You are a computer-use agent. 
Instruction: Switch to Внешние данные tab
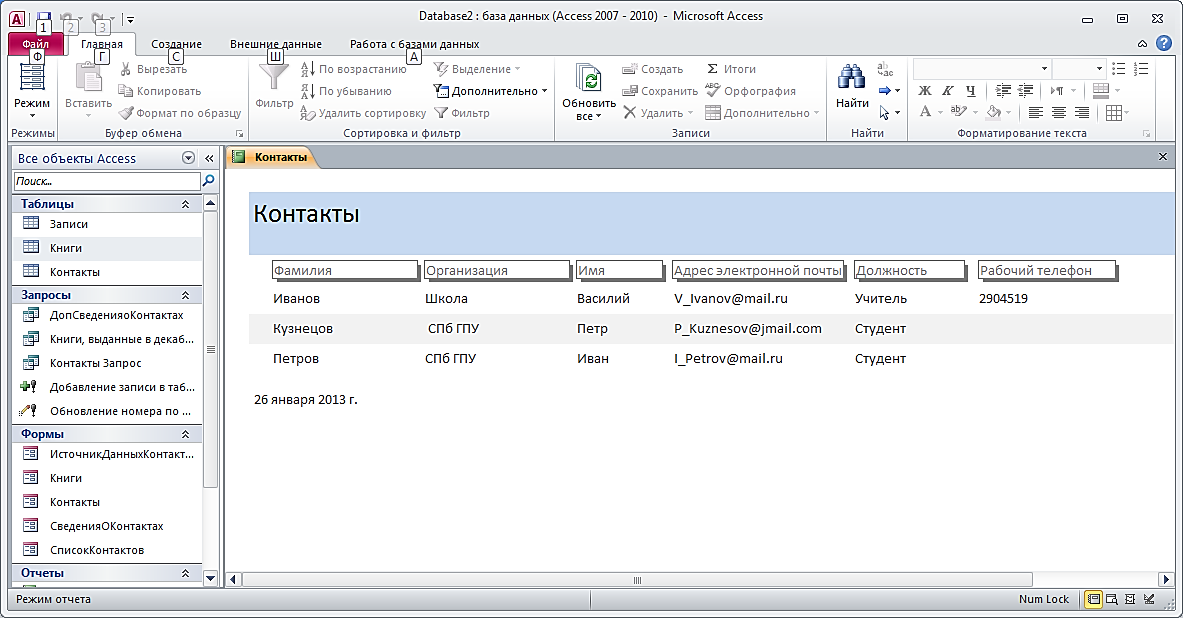pyautogui.click(x=276, y=44)
